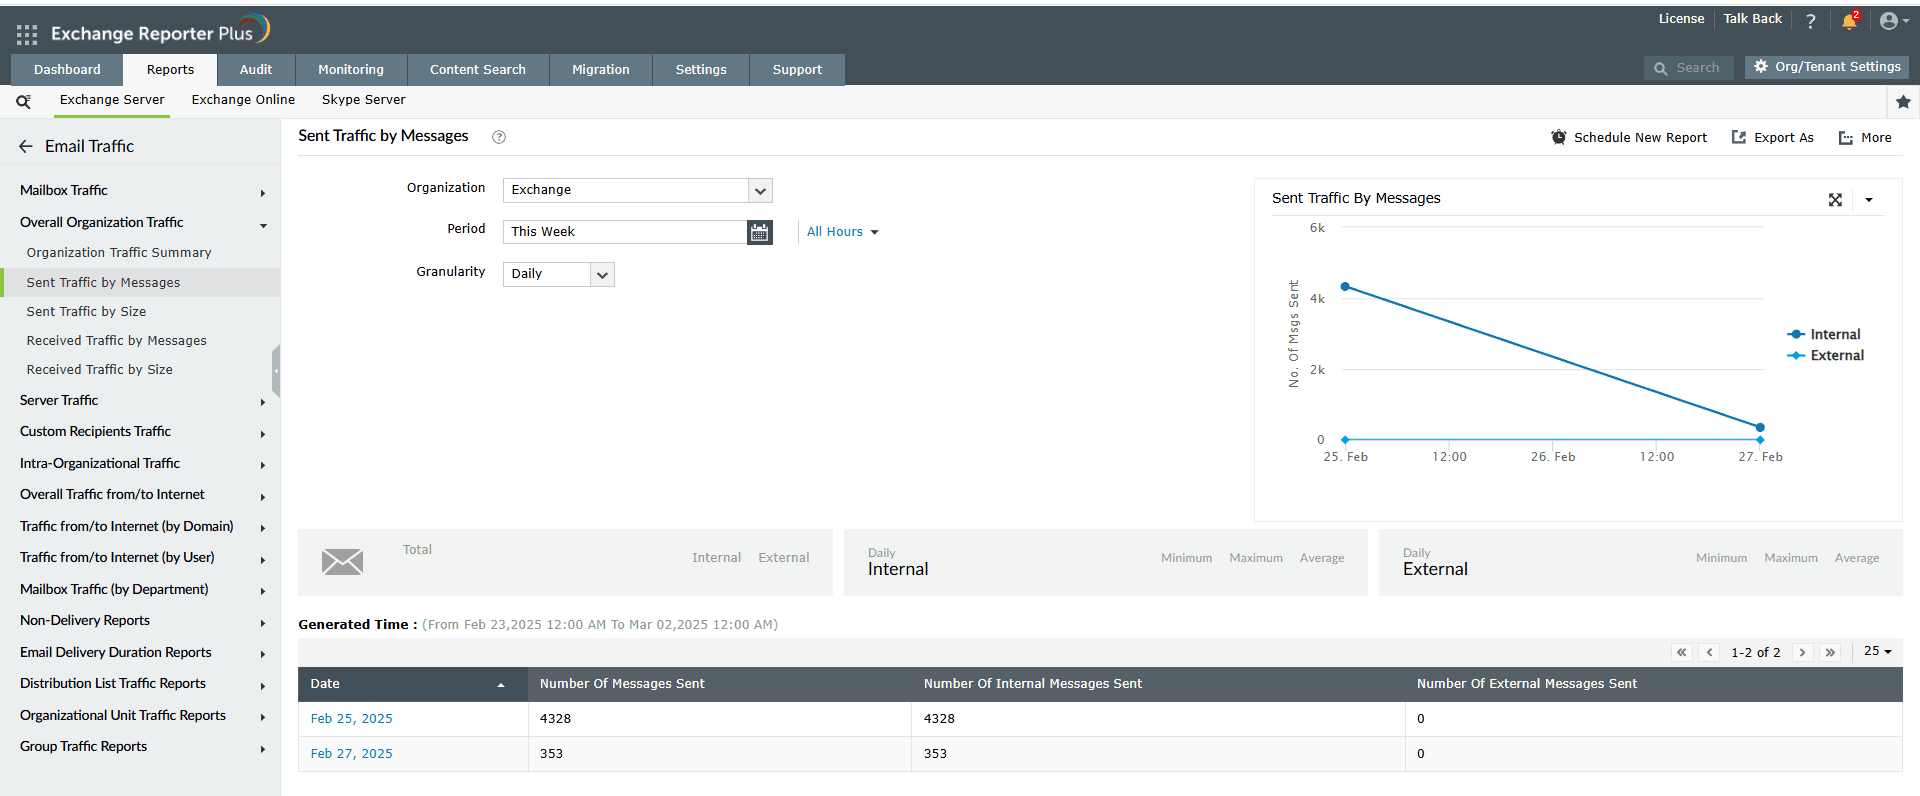Open the Feb 25, 2025 report link
This screenshot has height=796, width=1920.
point(351,719)
